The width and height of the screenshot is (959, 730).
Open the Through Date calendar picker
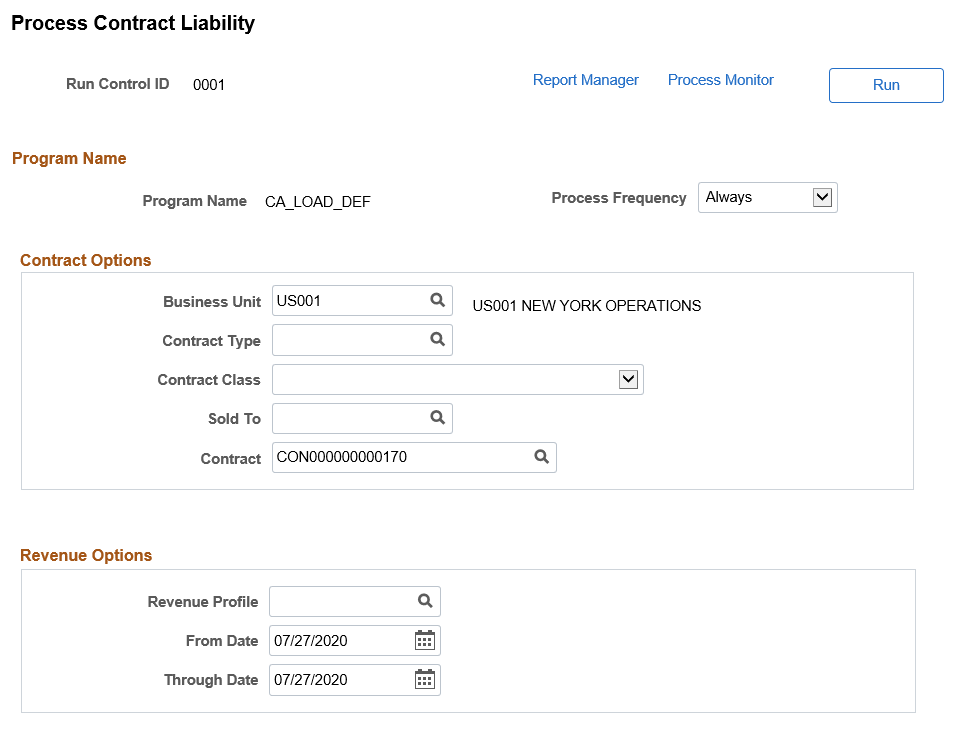[x=424, y=679]
